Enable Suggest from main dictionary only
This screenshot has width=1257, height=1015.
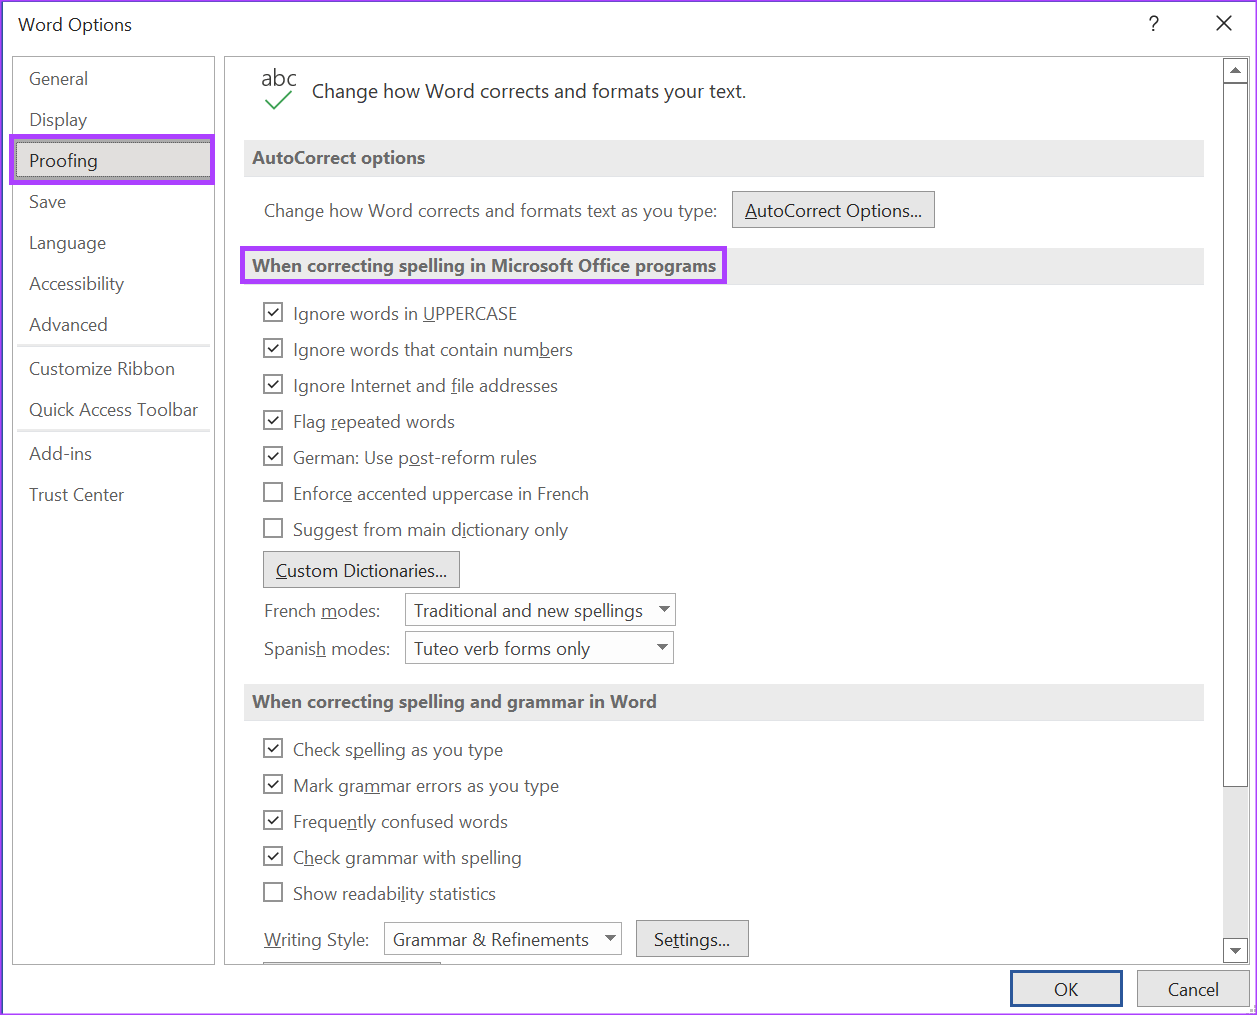point(273,529)
